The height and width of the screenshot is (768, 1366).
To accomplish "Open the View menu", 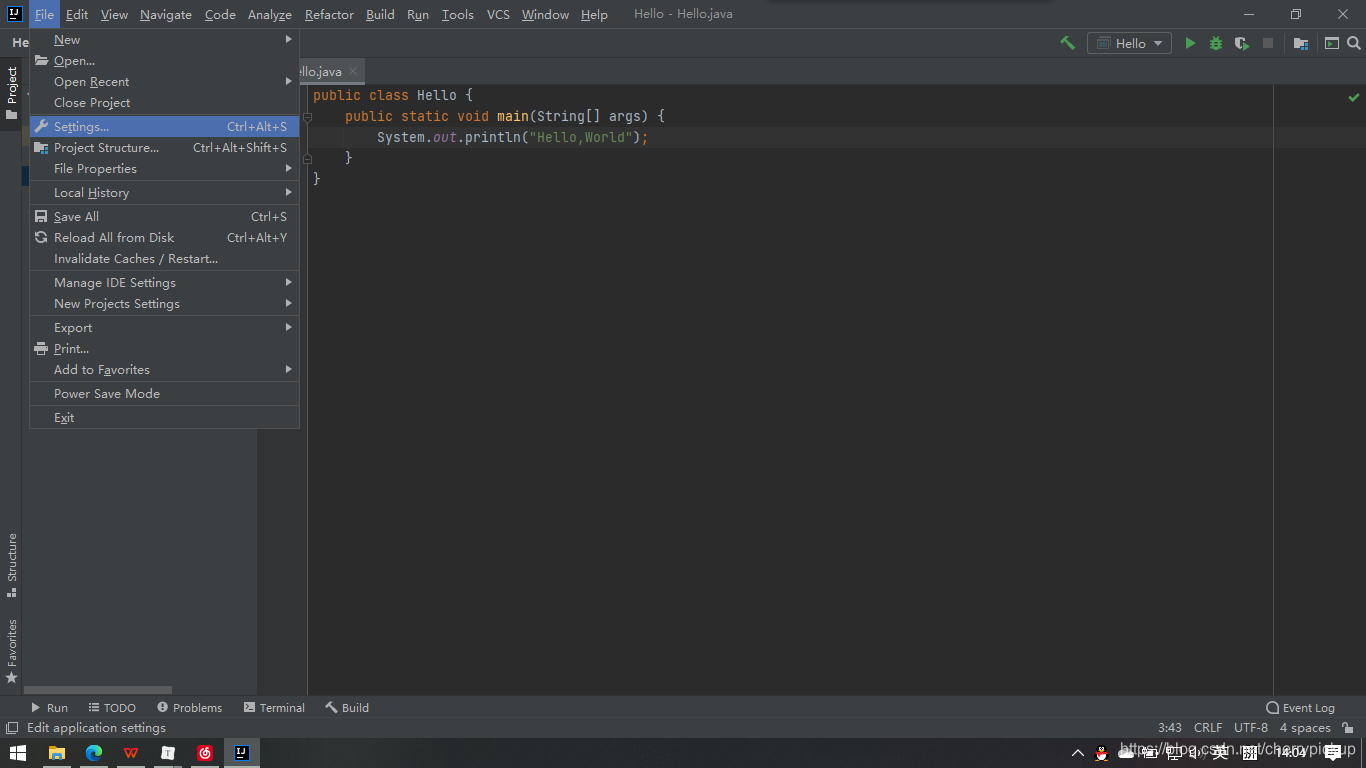I will point(114,15).
